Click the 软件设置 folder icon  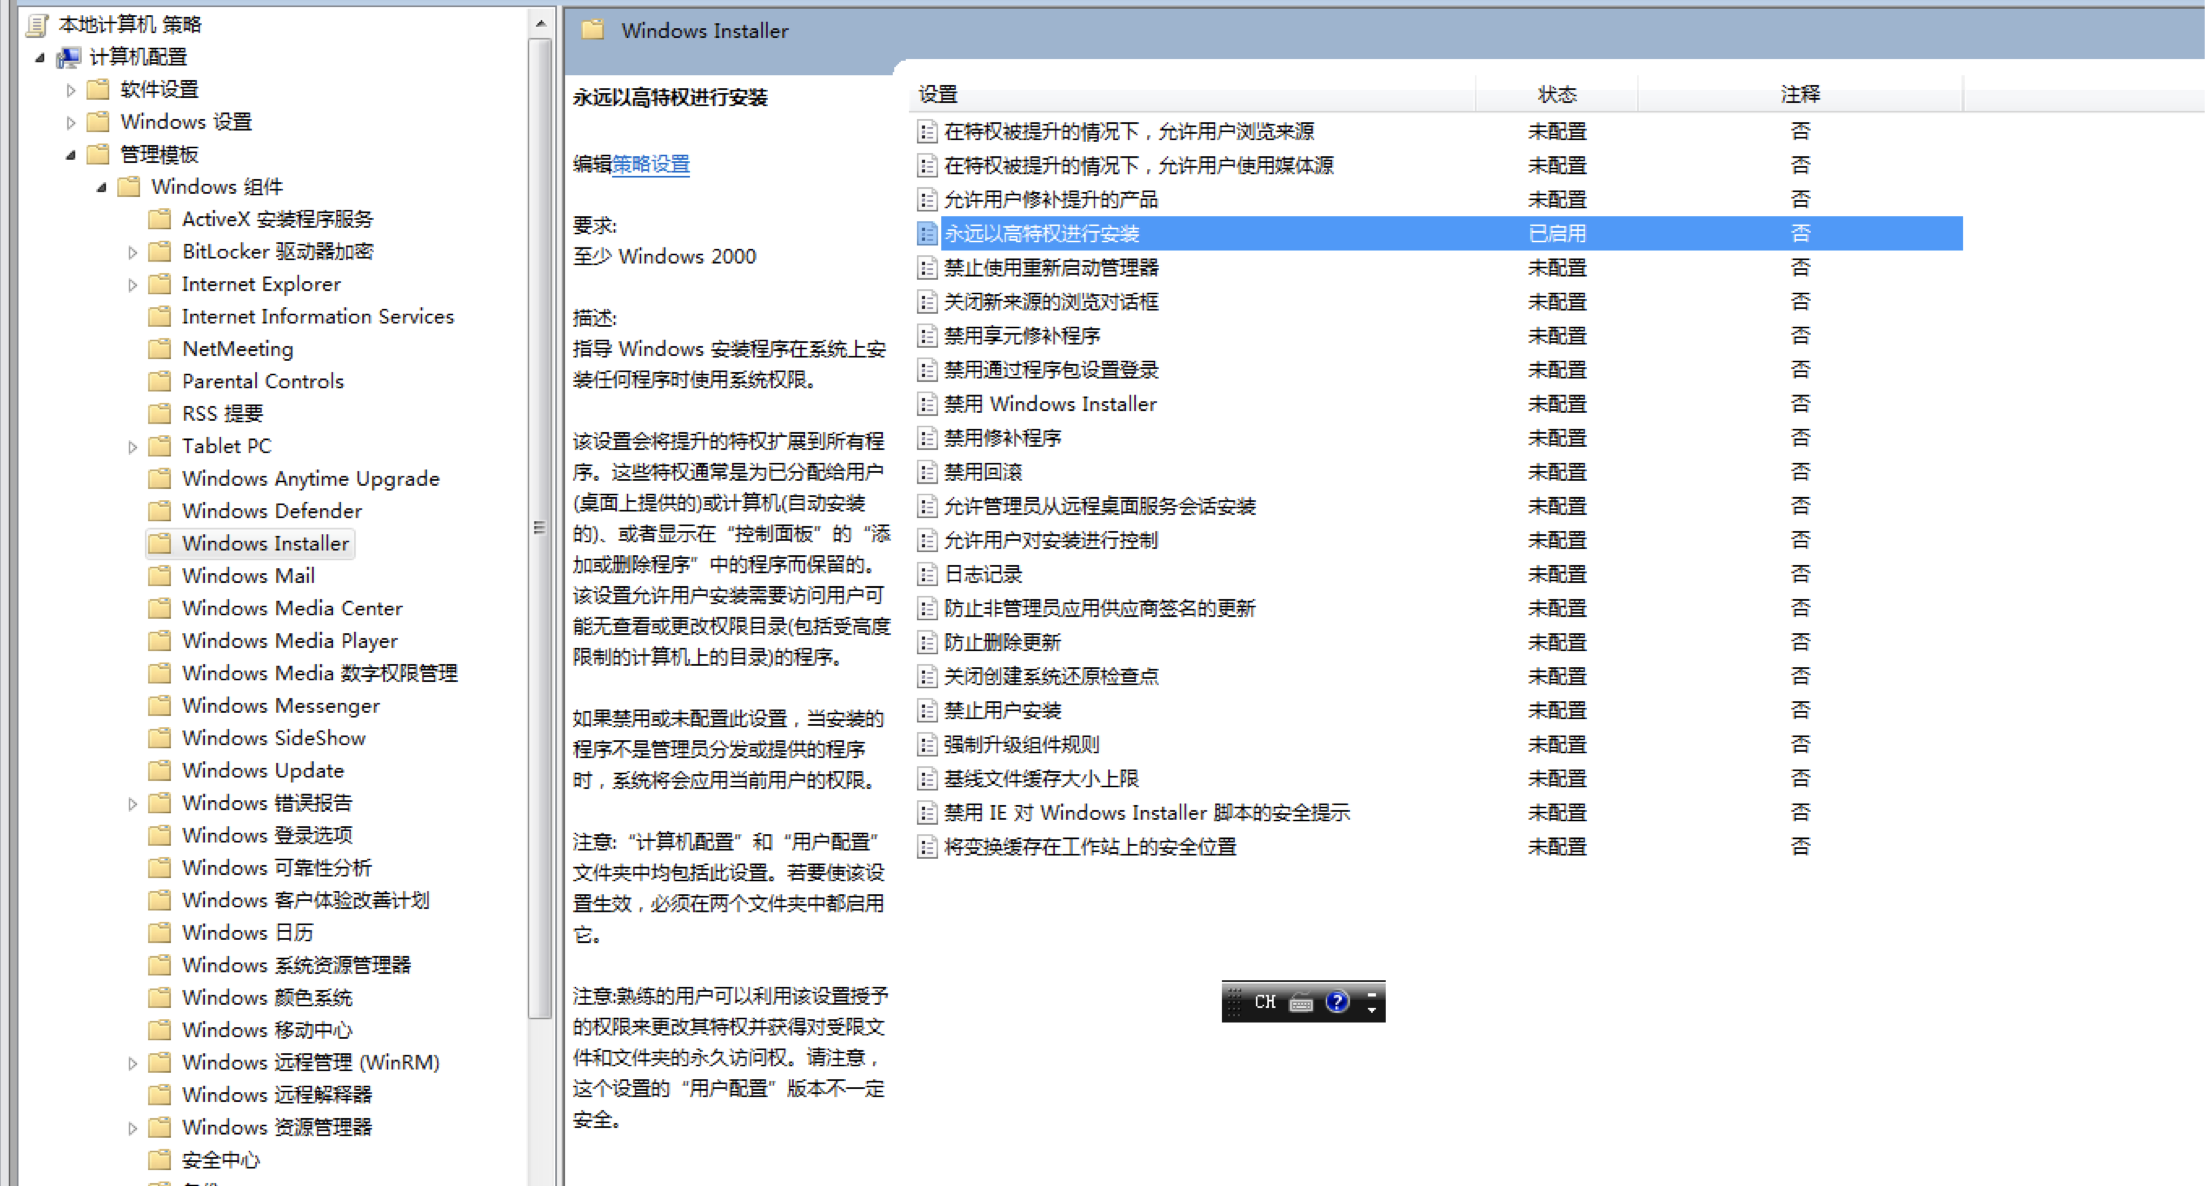point(98,90)
